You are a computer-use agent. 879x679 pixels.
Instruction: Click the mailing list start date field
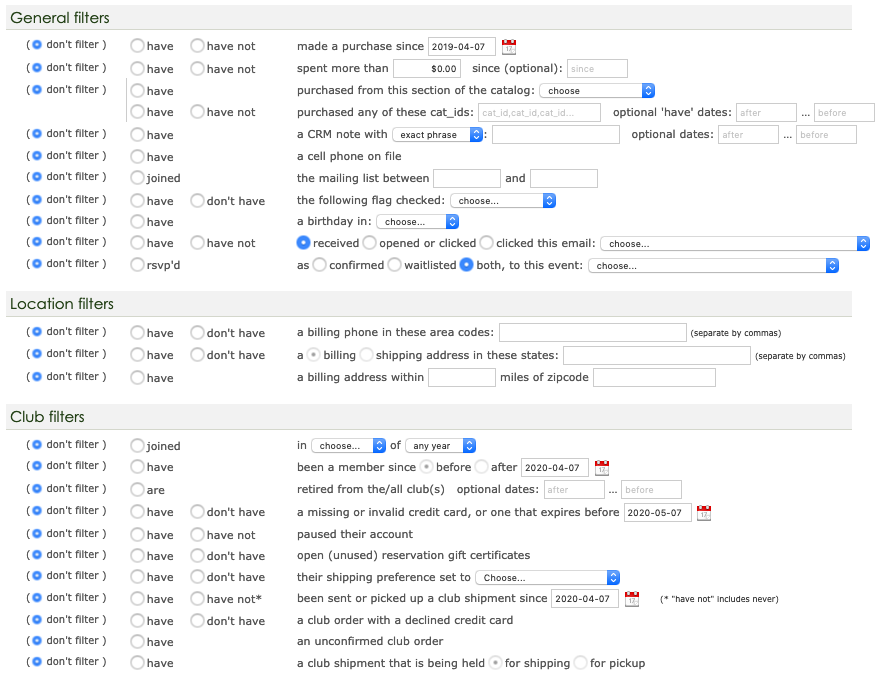pyautogui.click(x=467, y=178)
